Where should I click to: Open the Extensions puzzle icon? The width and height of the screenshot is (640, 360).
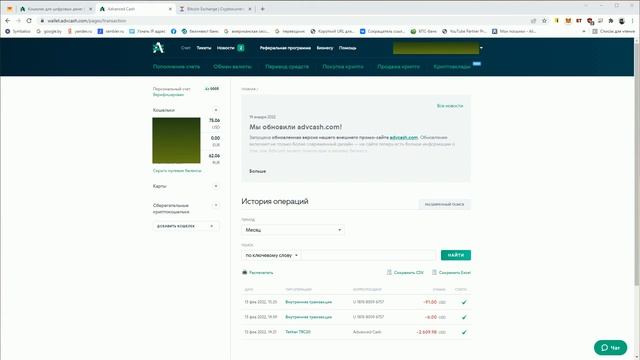611,20
